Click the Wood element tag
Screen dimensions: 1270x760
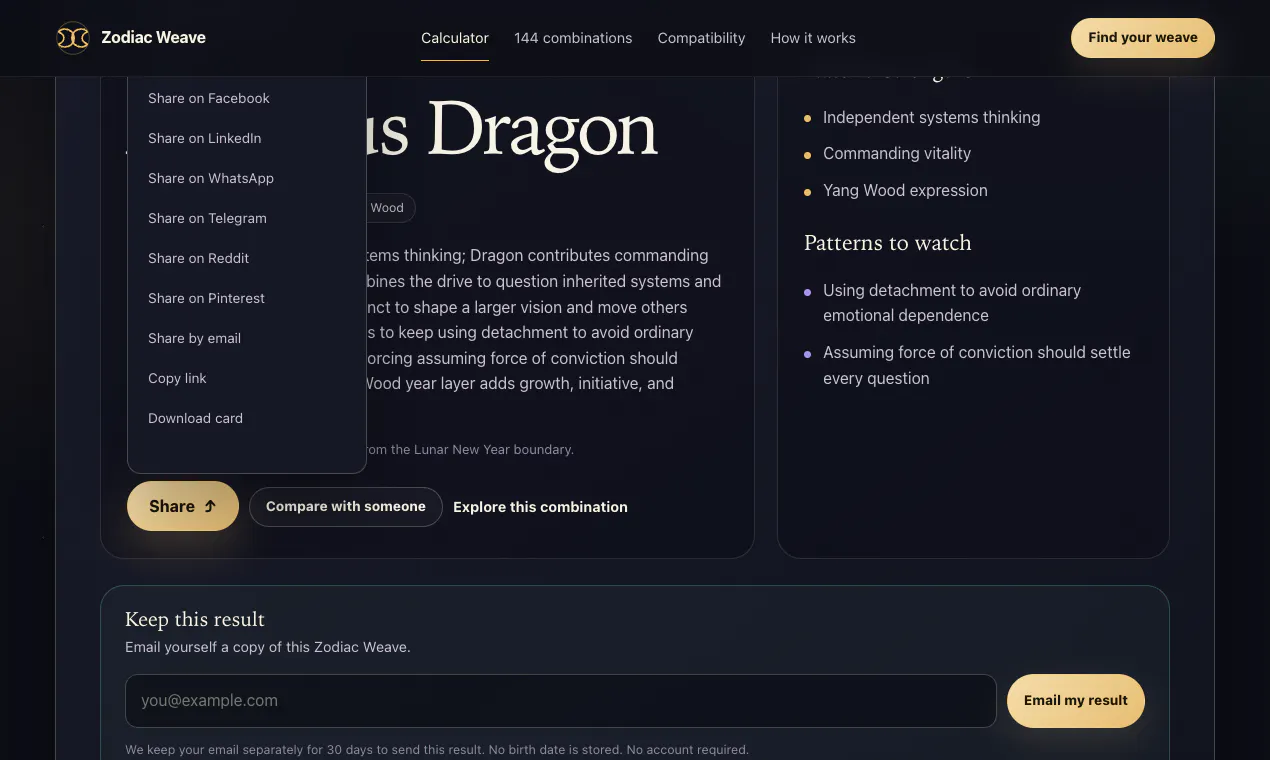(388, 208)
